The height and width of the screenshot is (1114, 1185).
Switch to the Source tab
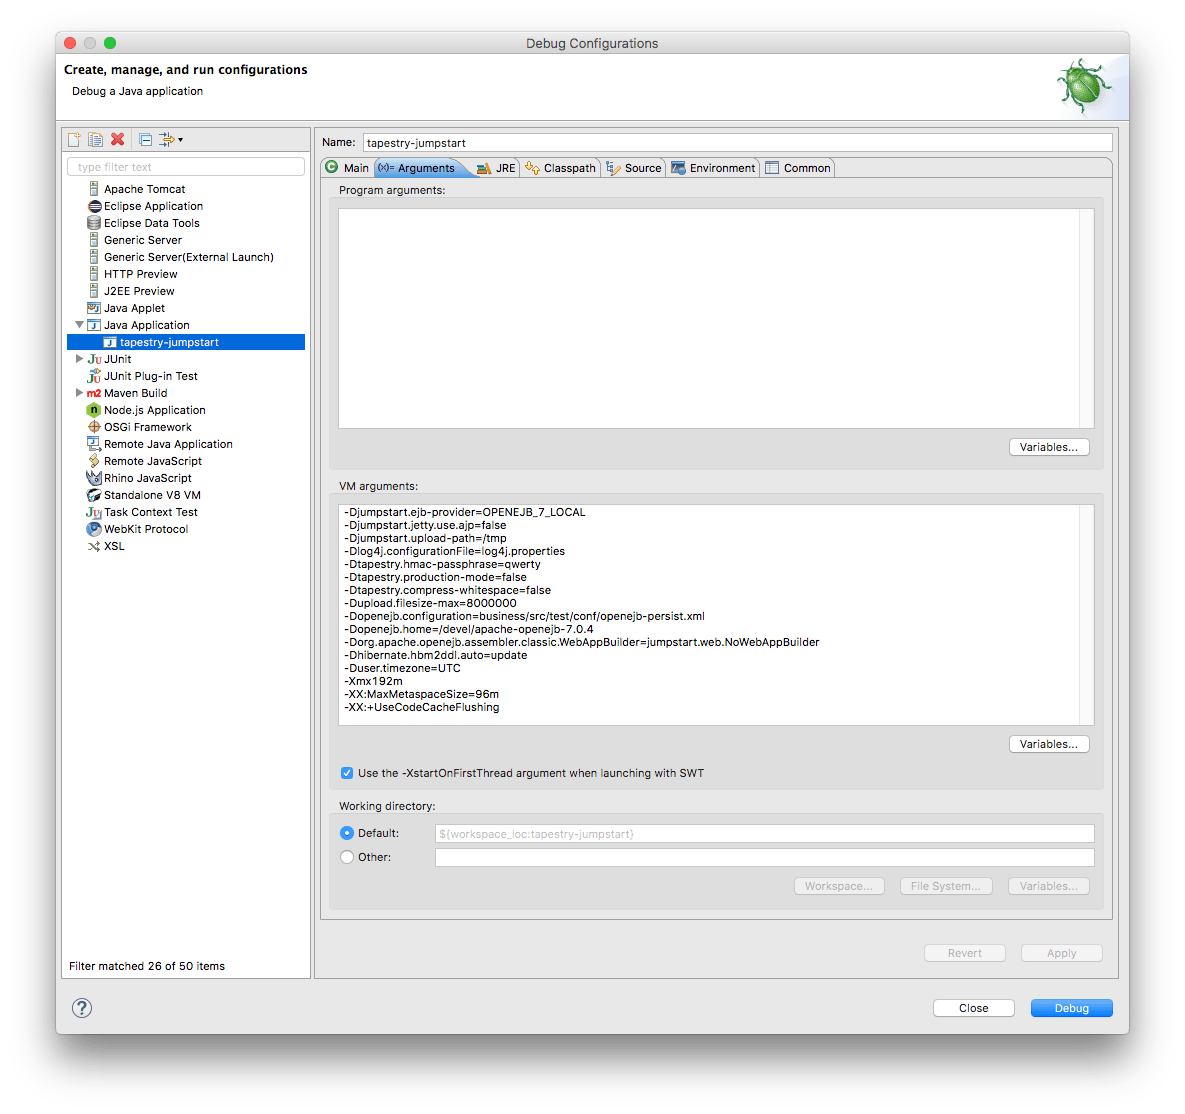click(x=634, y=168)
